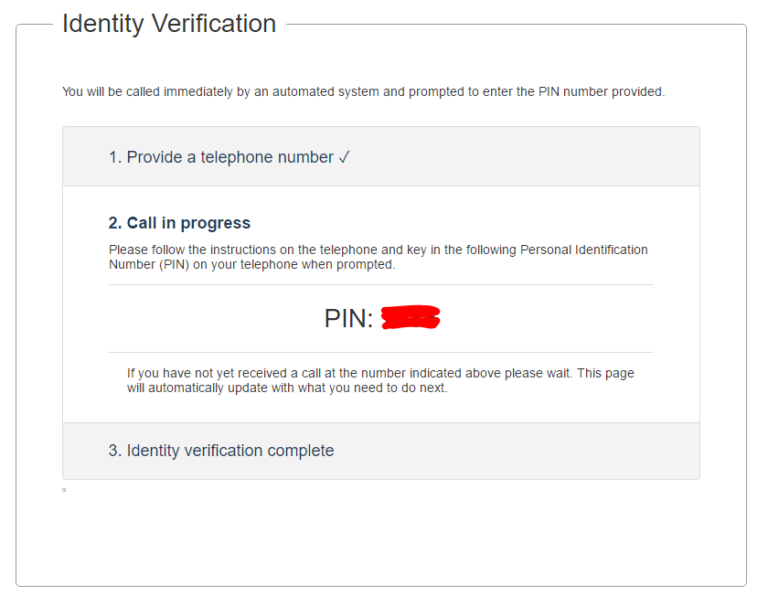Viewport: 768px width, 606px height.
Task: Click the "PIN:" label text
Action: pyautogui.click(x=348, y=318)
